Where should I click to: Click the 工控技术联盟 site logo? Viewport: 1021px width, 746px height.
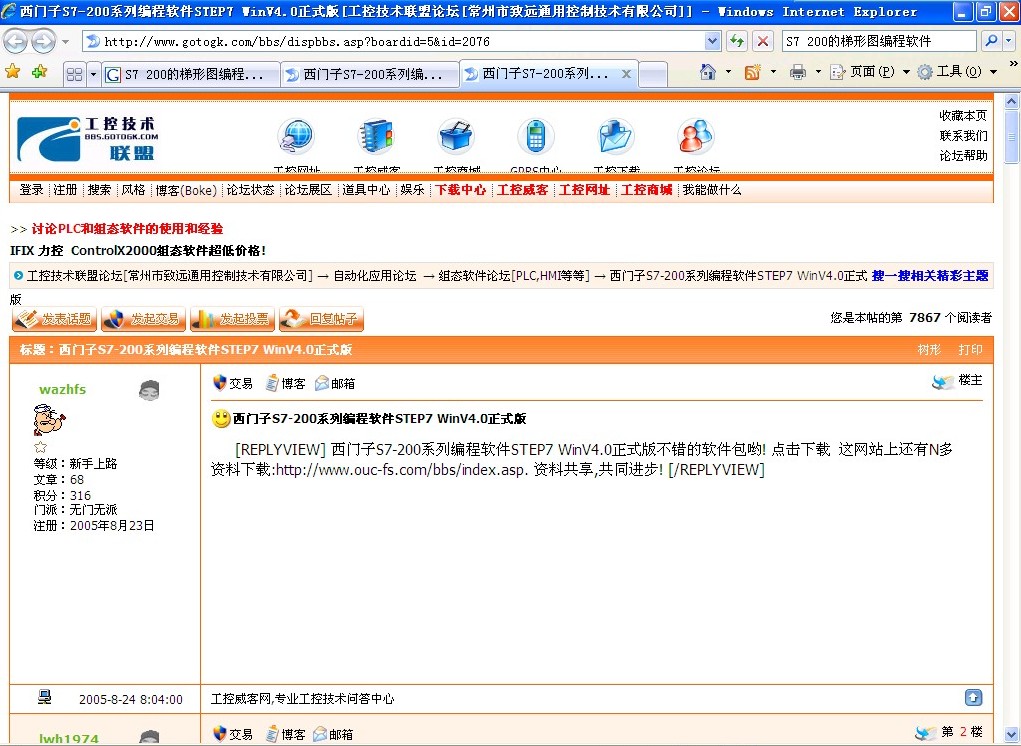[x=88, y=139]
